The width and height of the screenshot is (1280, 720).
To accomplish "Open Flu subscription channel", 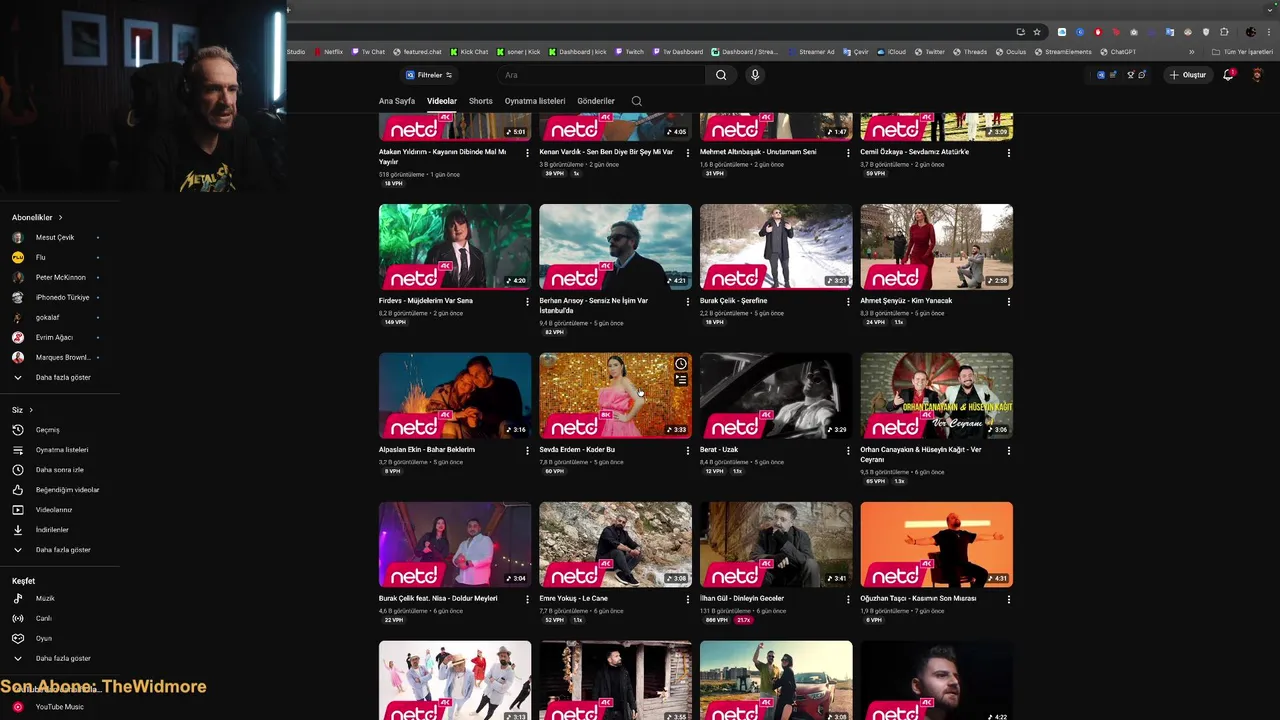I will pyautogui.click(x=40, y=257).
